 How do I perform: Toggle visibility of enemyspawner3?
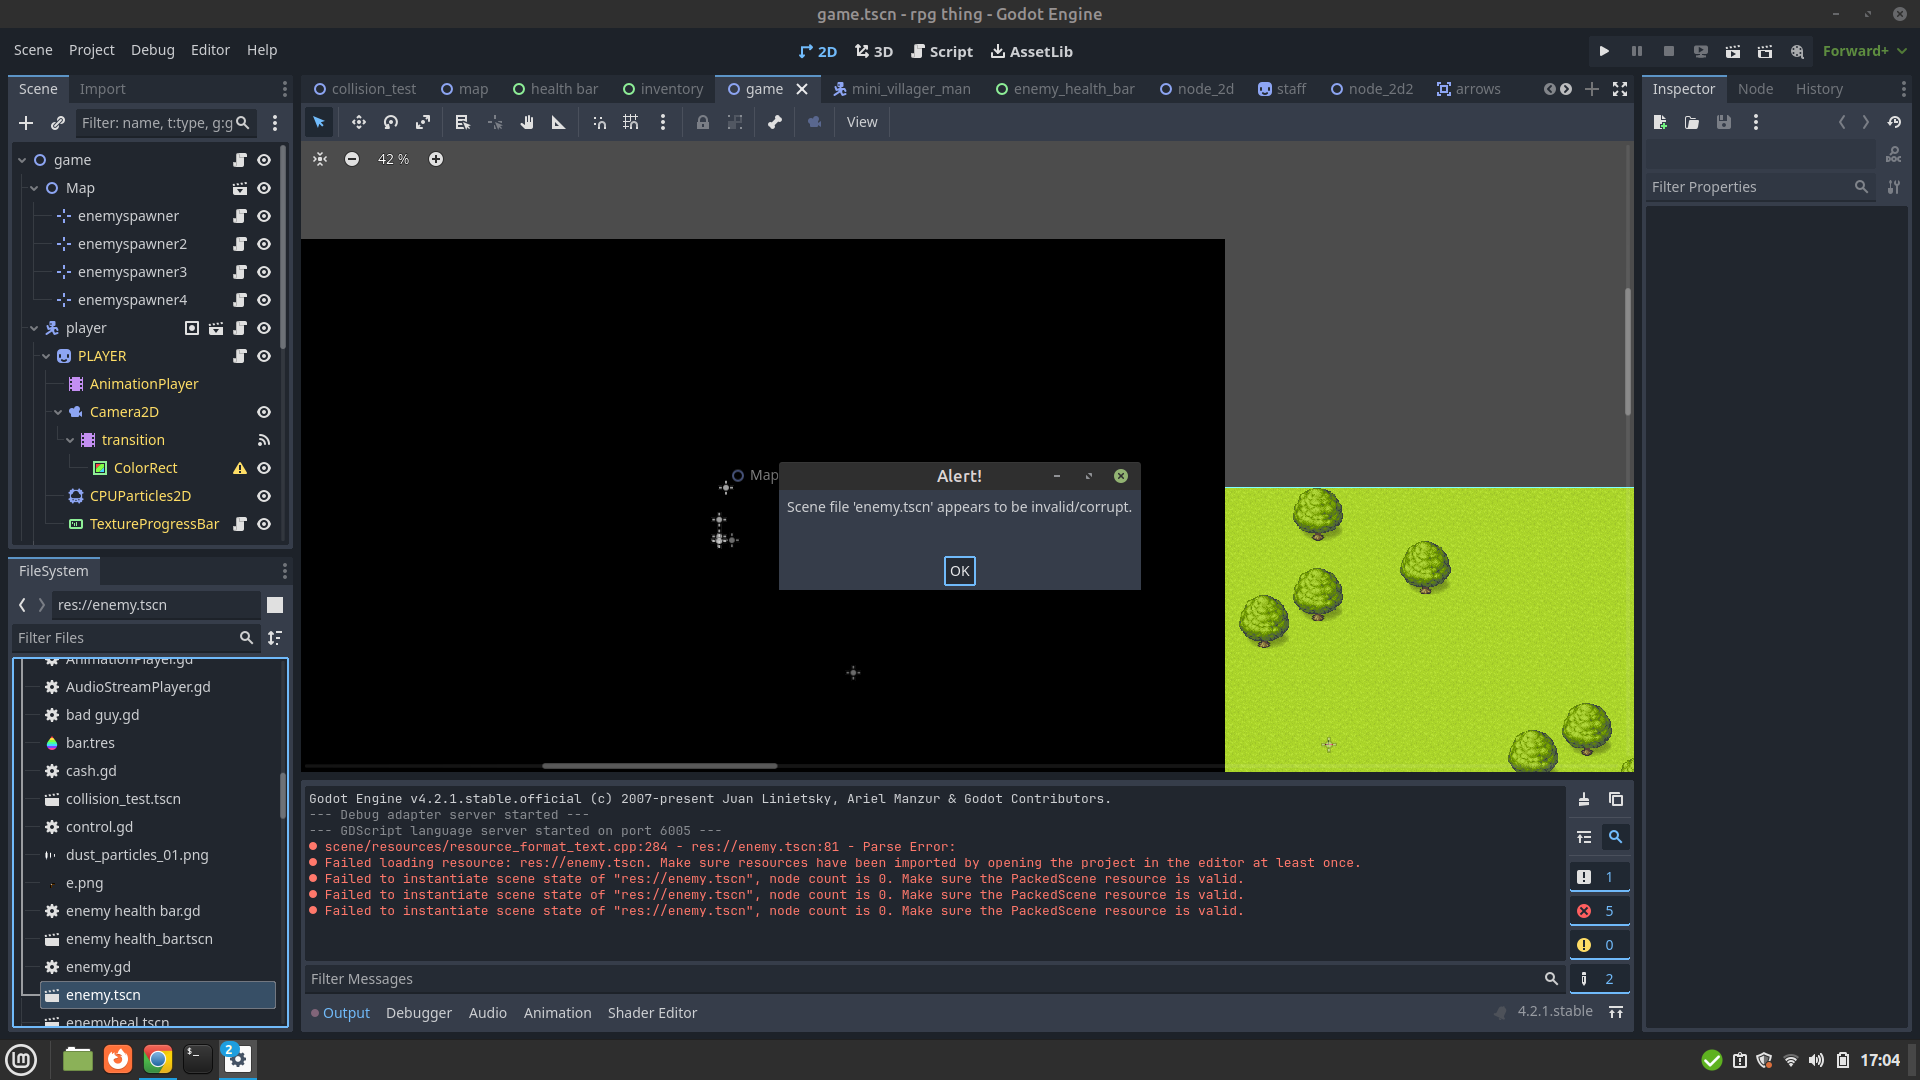(264, 272)
